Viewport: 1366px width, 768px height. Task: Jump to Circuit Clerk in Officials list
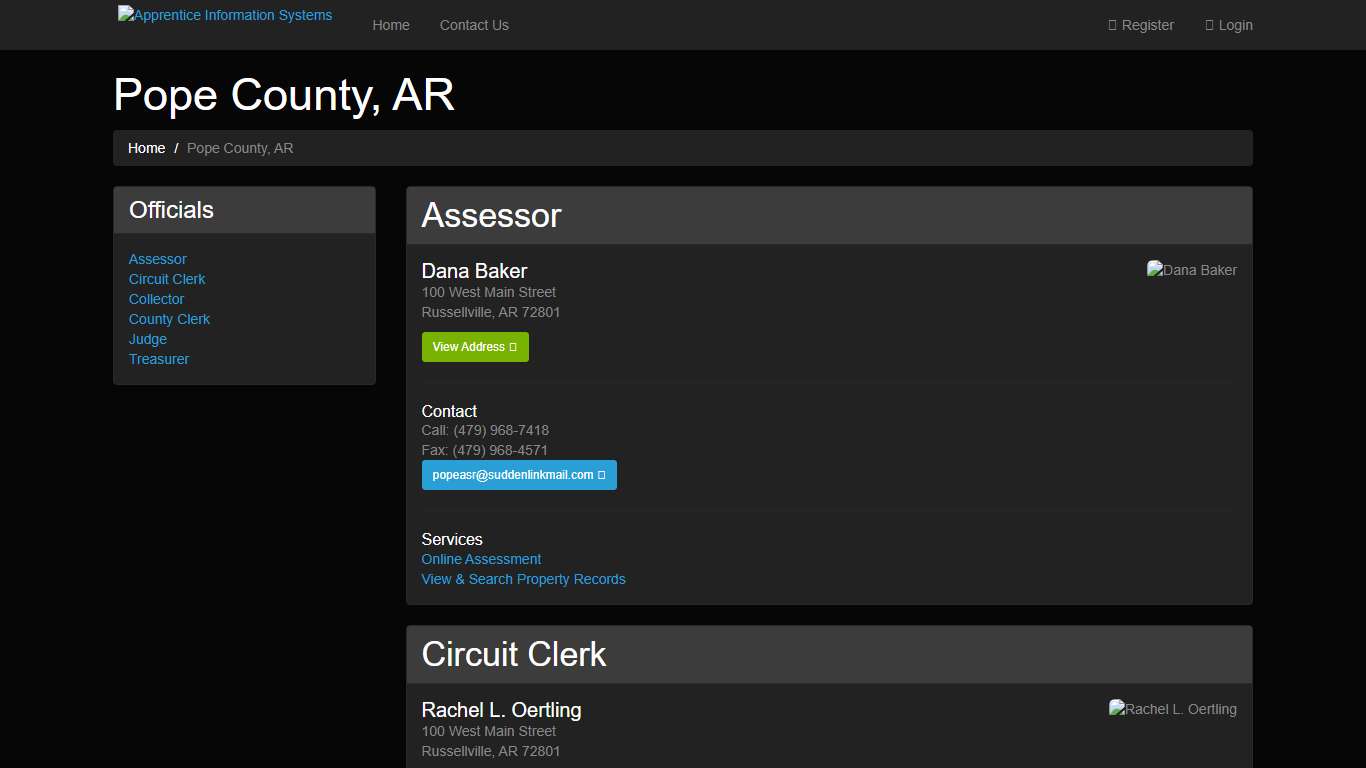167,279
